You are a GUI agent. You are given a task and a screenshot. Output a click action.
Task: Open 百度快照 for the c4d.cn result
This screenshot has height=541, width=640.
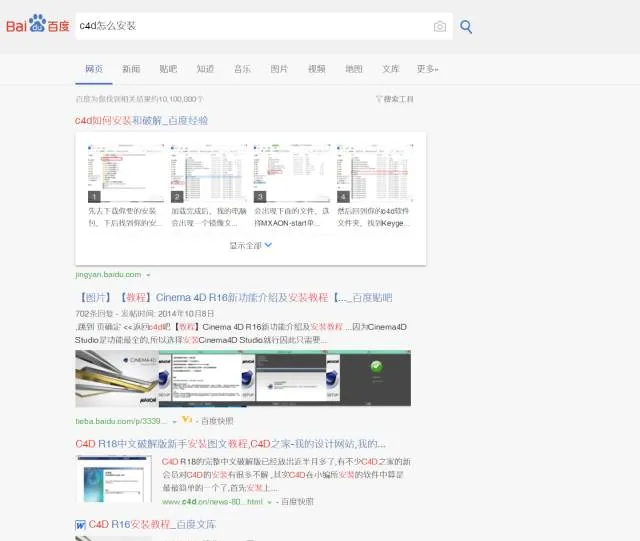click(297, 502)
